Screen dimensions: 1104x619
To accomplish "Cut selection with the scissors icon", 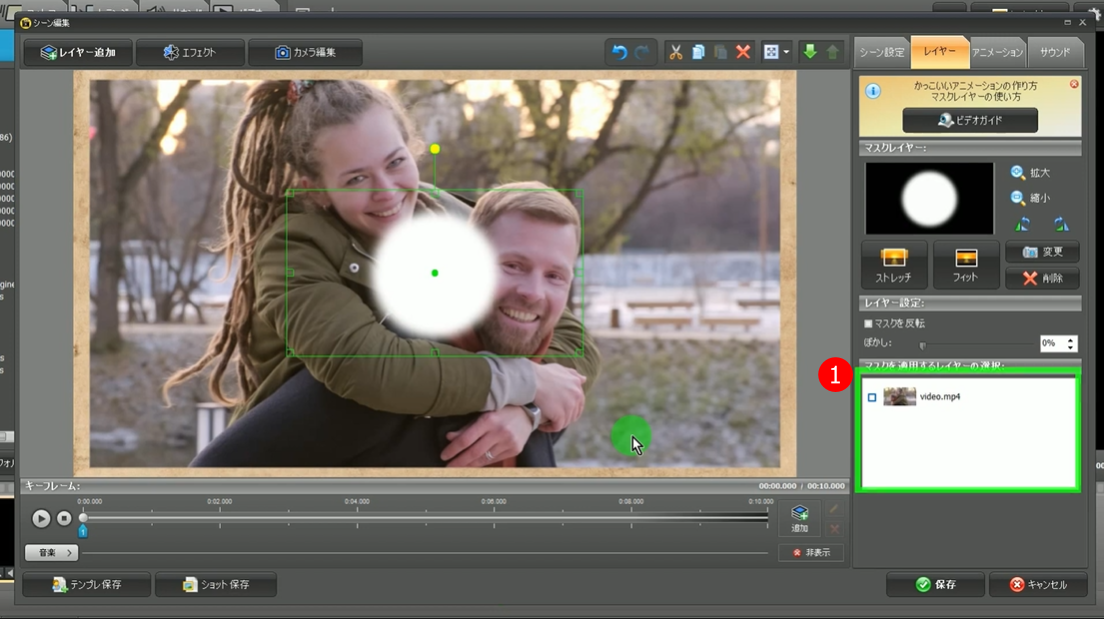I will pyautogui.click(x=676, y=52).
